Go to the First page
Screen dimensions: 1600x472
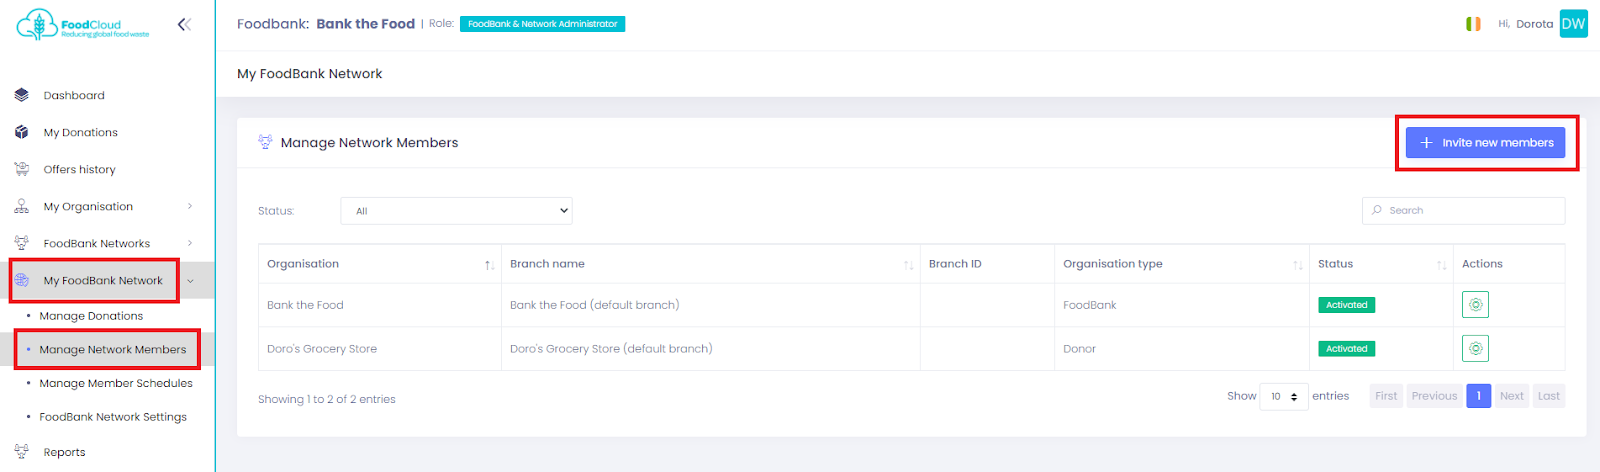[x=1386, y=396]
